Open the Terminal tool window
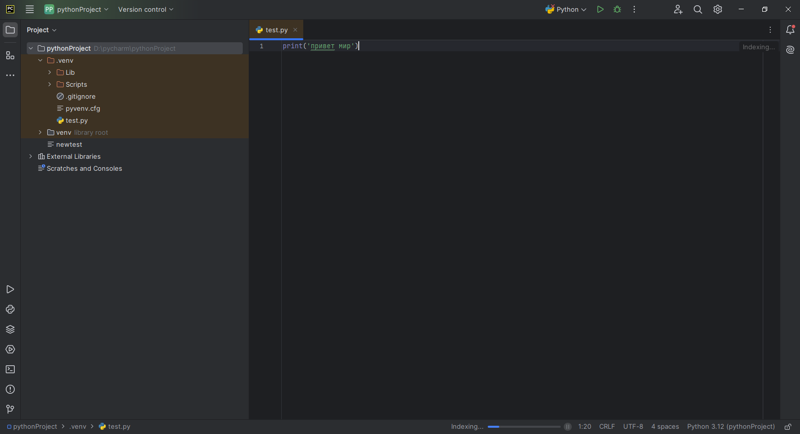 click(x=10, y=370)
